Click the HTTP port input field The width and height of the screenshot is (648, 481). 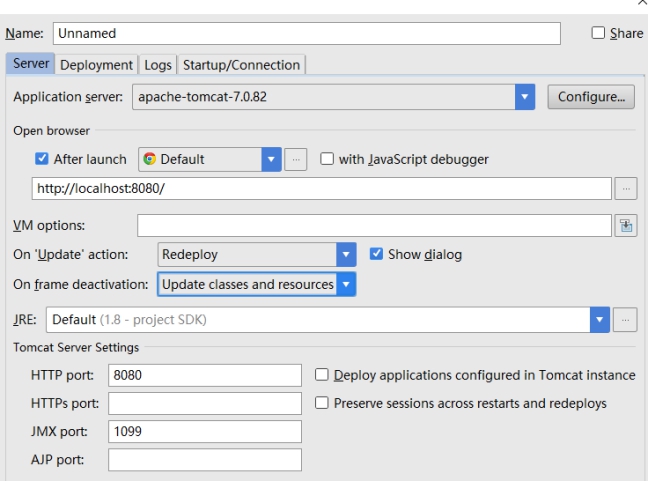[205, 376]
